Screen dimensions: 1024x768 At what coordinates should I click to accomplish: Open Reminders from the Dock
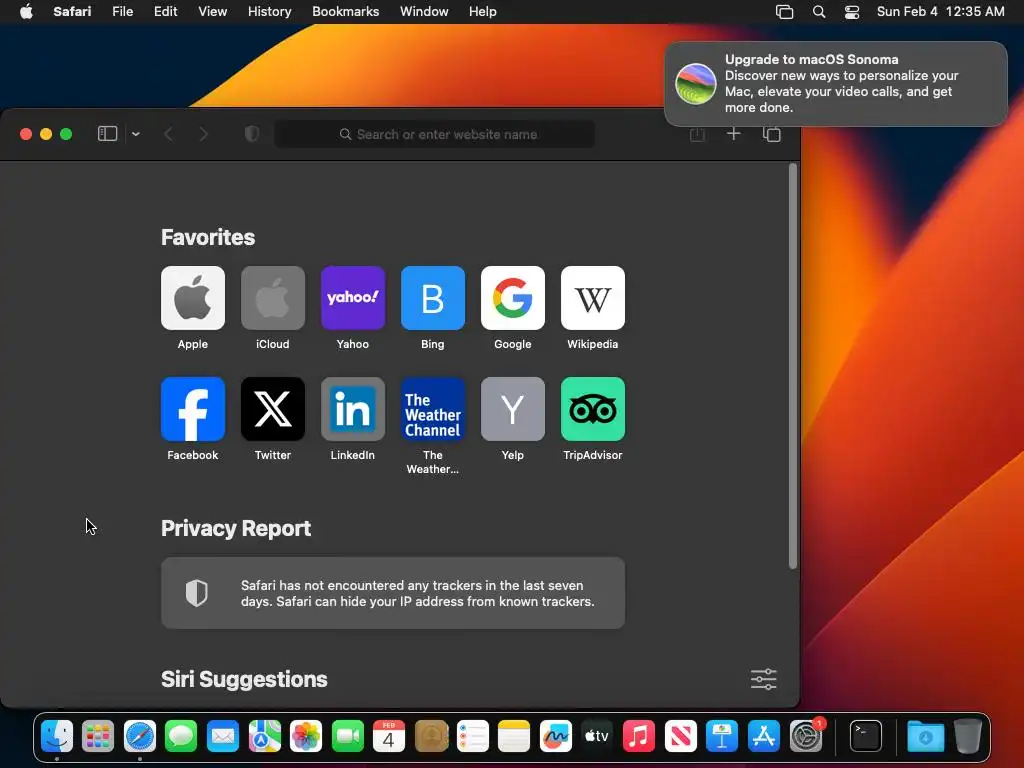(472, 737)
